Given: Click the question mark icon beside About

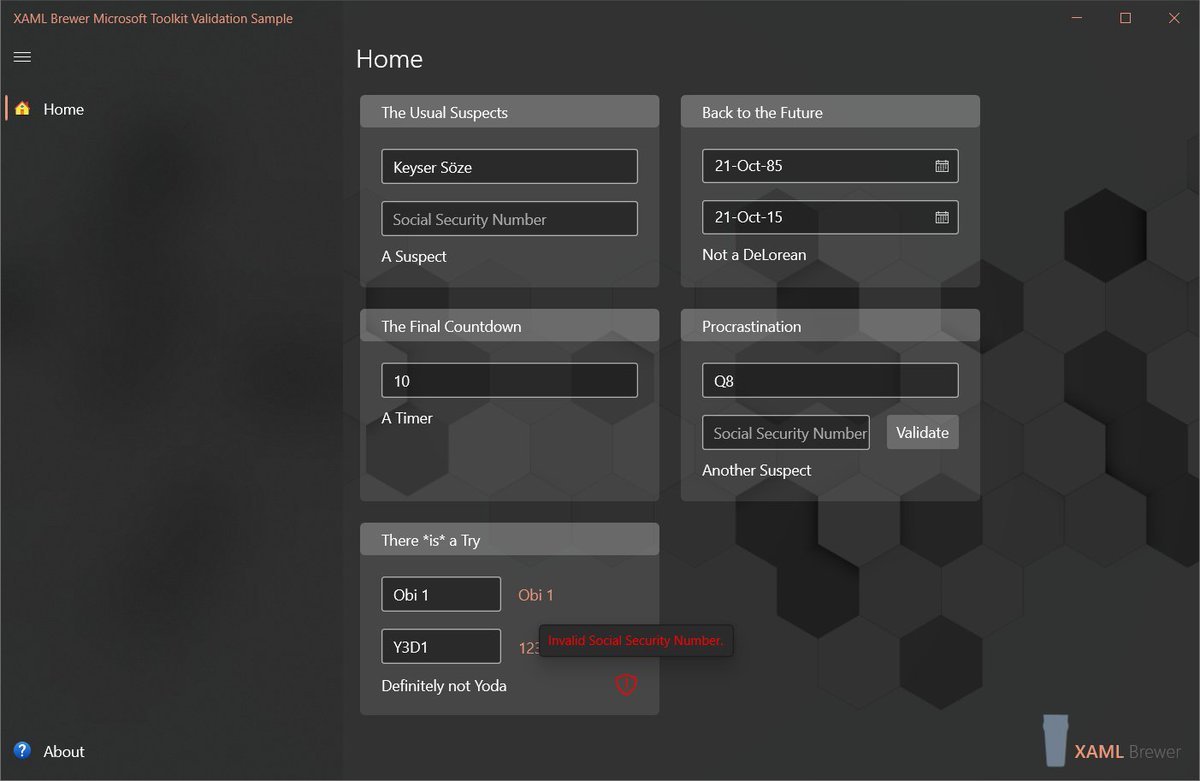Looking at the screenshot, I should (22, 751).
